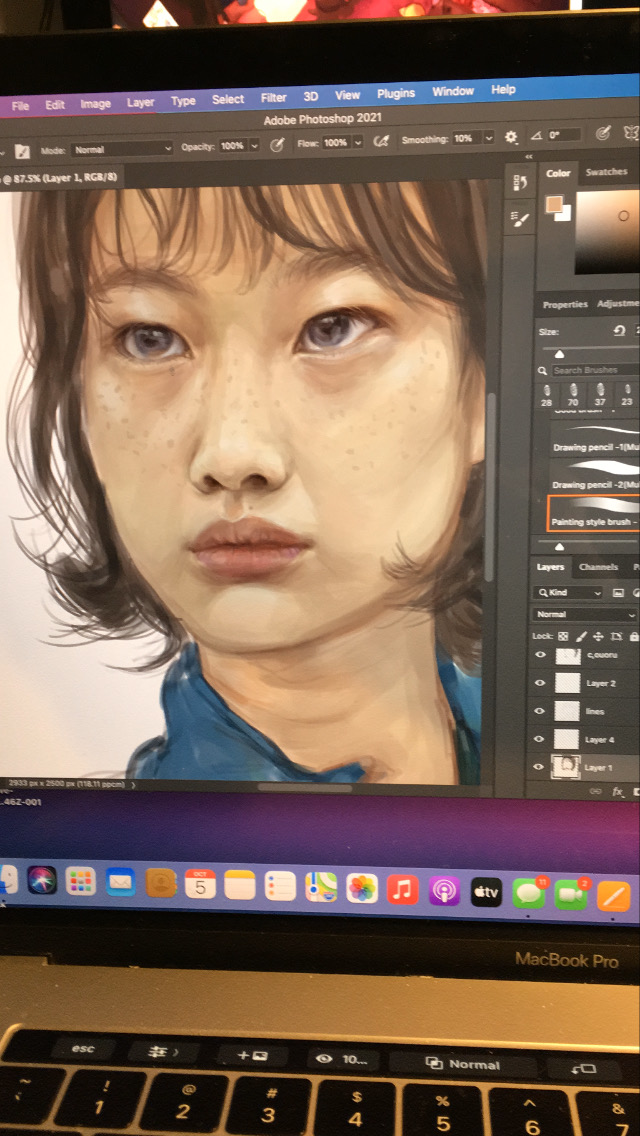The width and height of the screenshot is (640, 1136).
Task: Toggle the brush settings panel icon in options bar
Action: point(22,151)
